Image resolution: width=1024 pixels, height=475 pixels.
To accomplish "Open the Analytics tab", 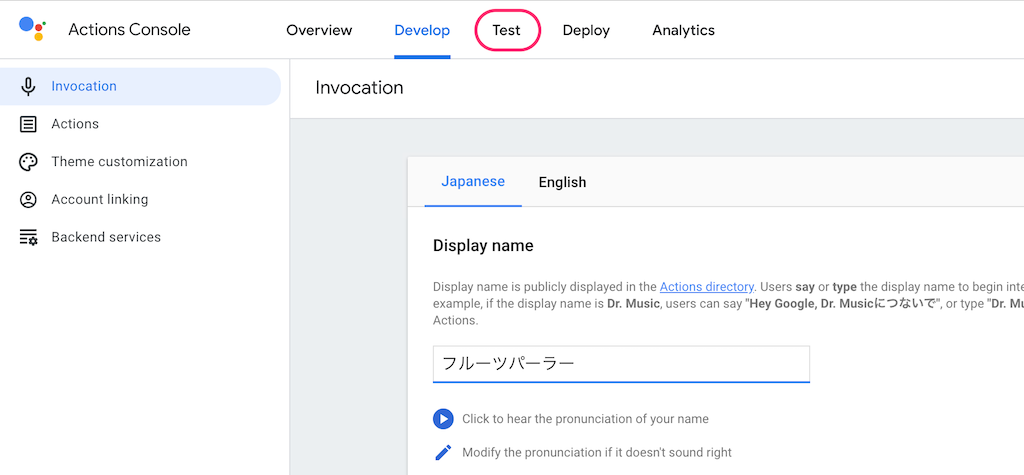I will click(x=683, y=30).
